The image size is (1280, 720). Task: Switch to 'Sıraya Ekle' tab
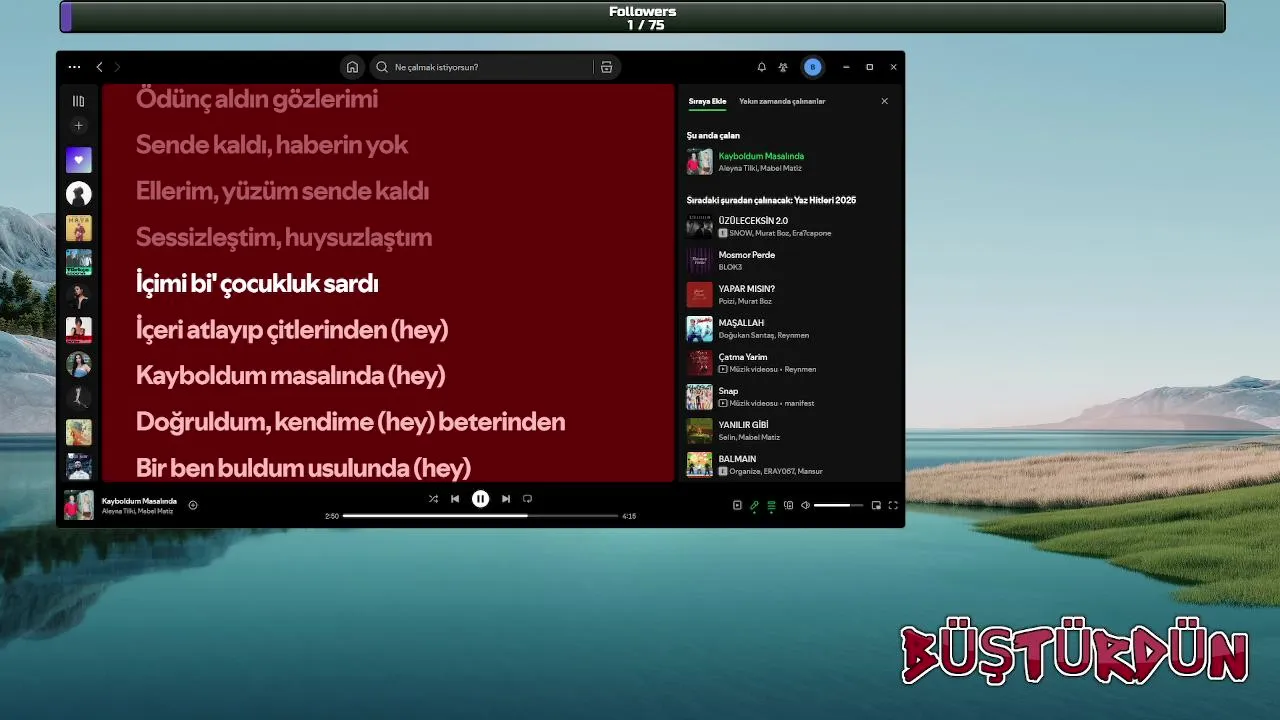click(707, 101)
